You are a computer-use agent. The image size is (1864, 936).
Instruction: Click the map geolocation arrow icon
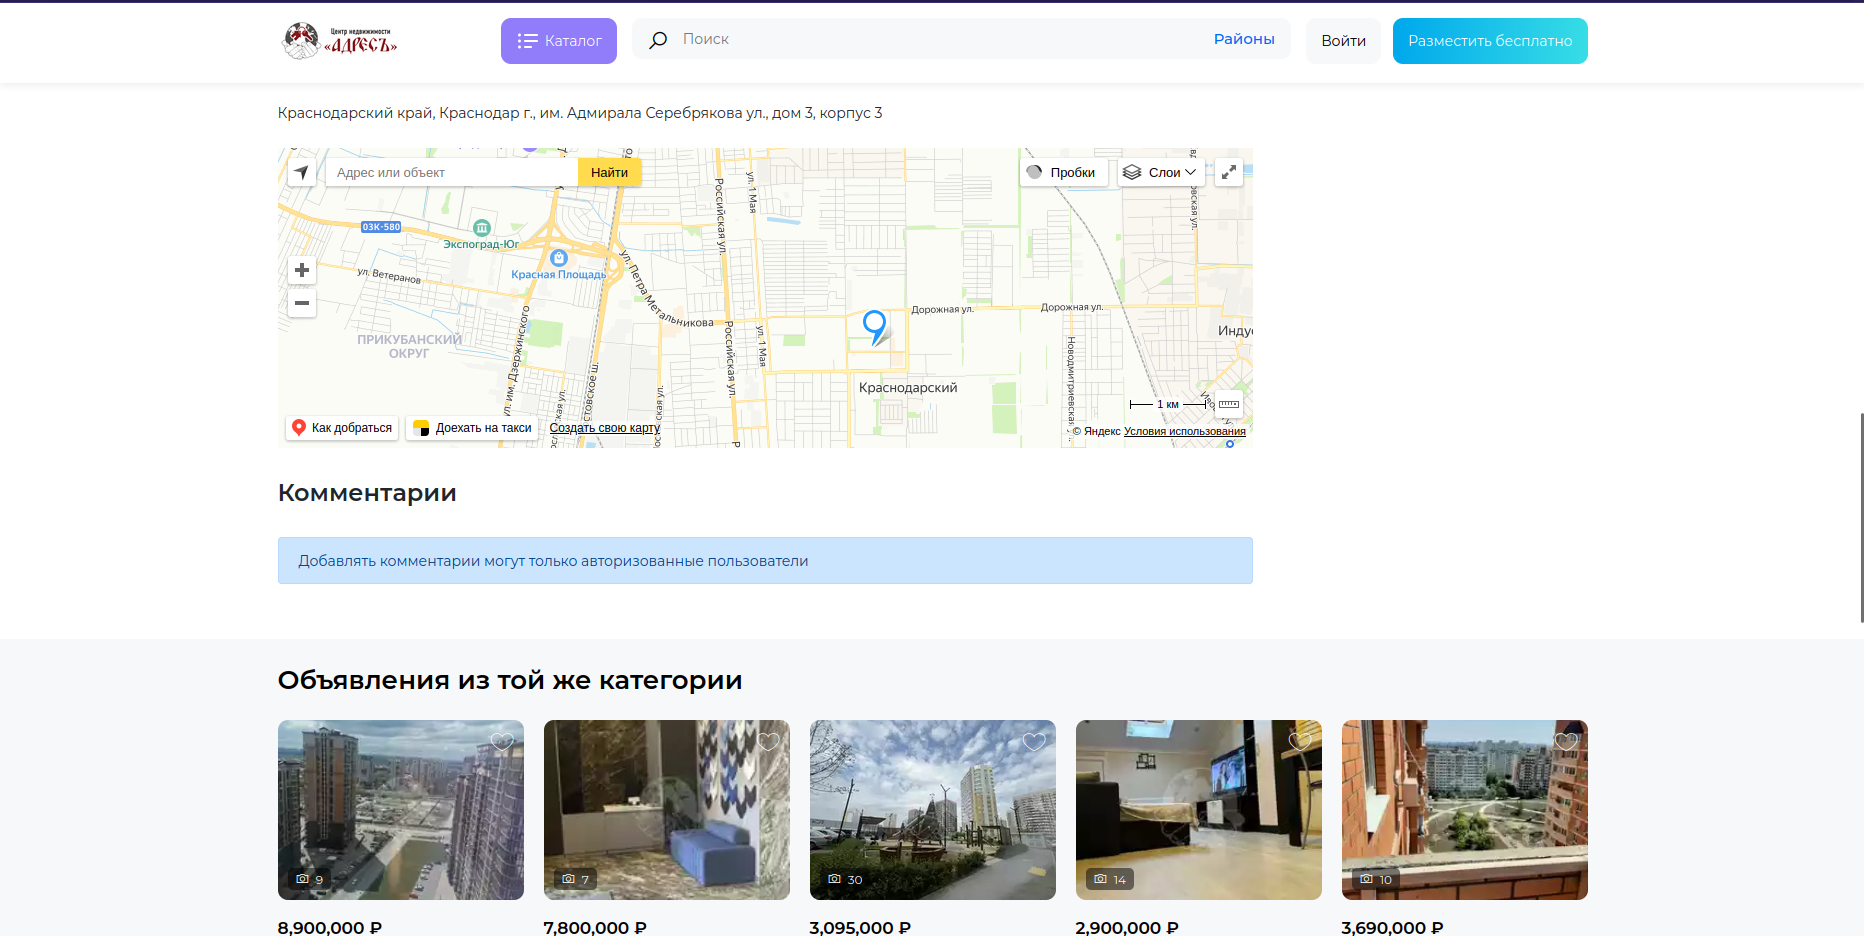[x=301, y=172]
